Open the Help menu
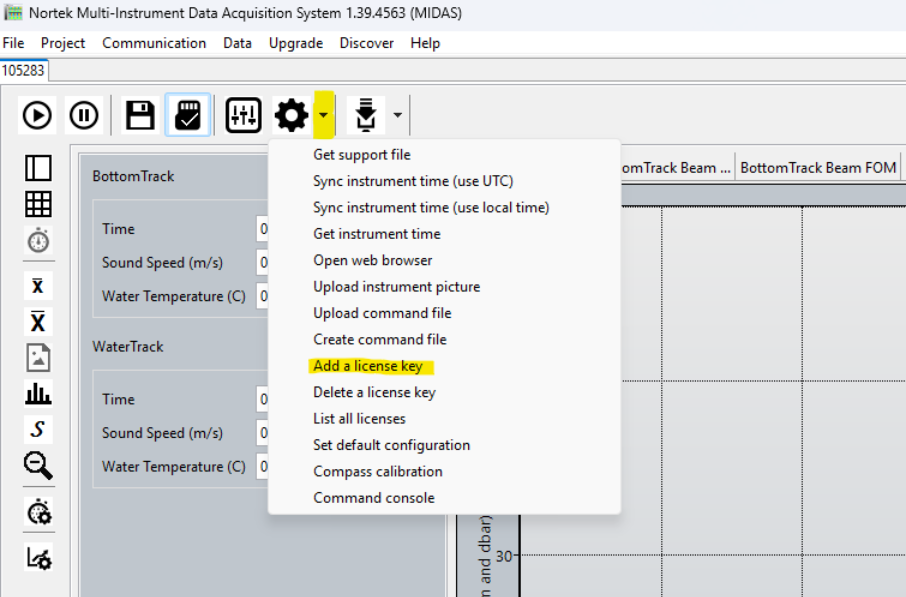The height and width of the screenshot is (597, 906). [425, 43]
